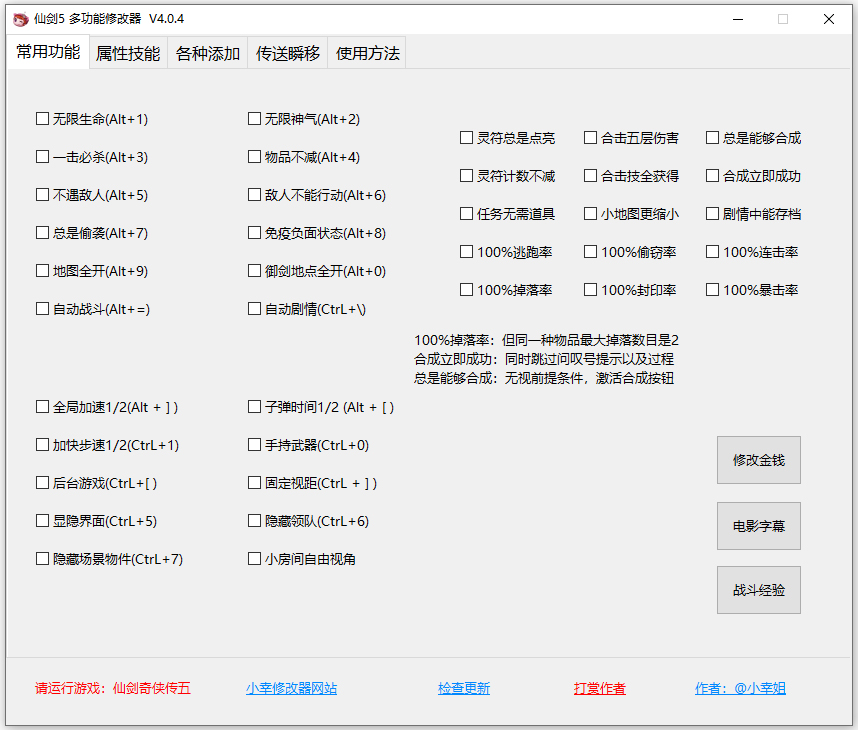Click the 作者: @小幸姐 link
Screen dimensions: 858x730
[740, 688]
